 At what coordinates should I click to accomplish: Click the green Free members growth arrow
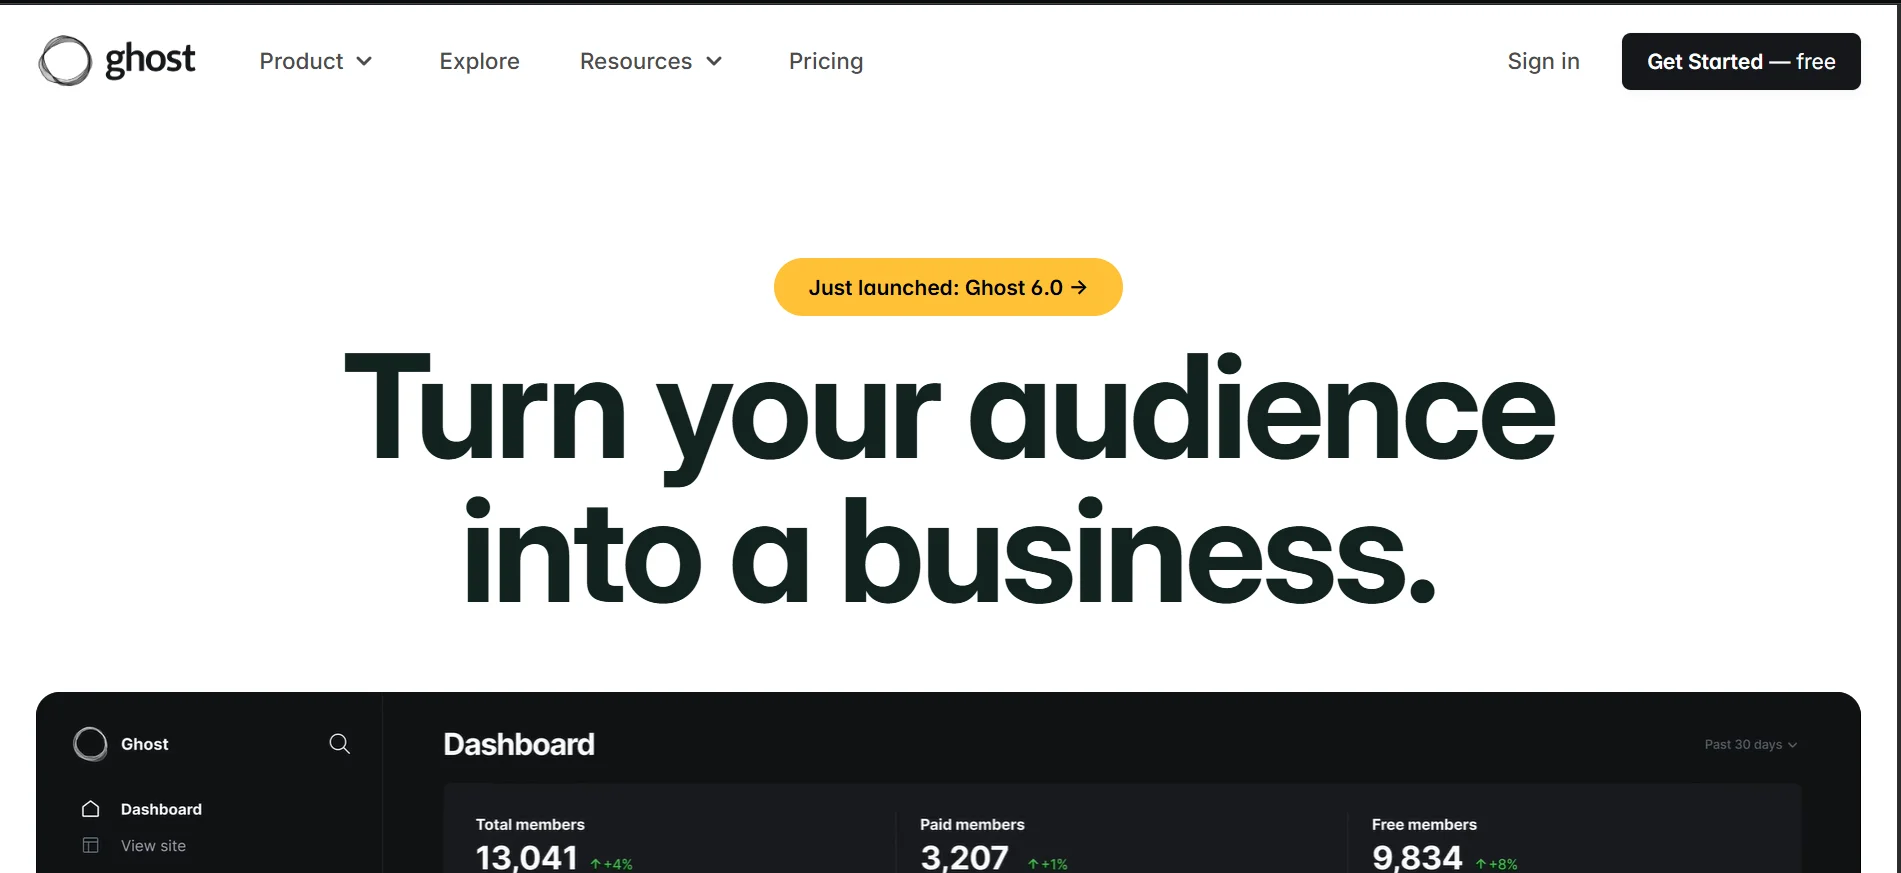1481,864
